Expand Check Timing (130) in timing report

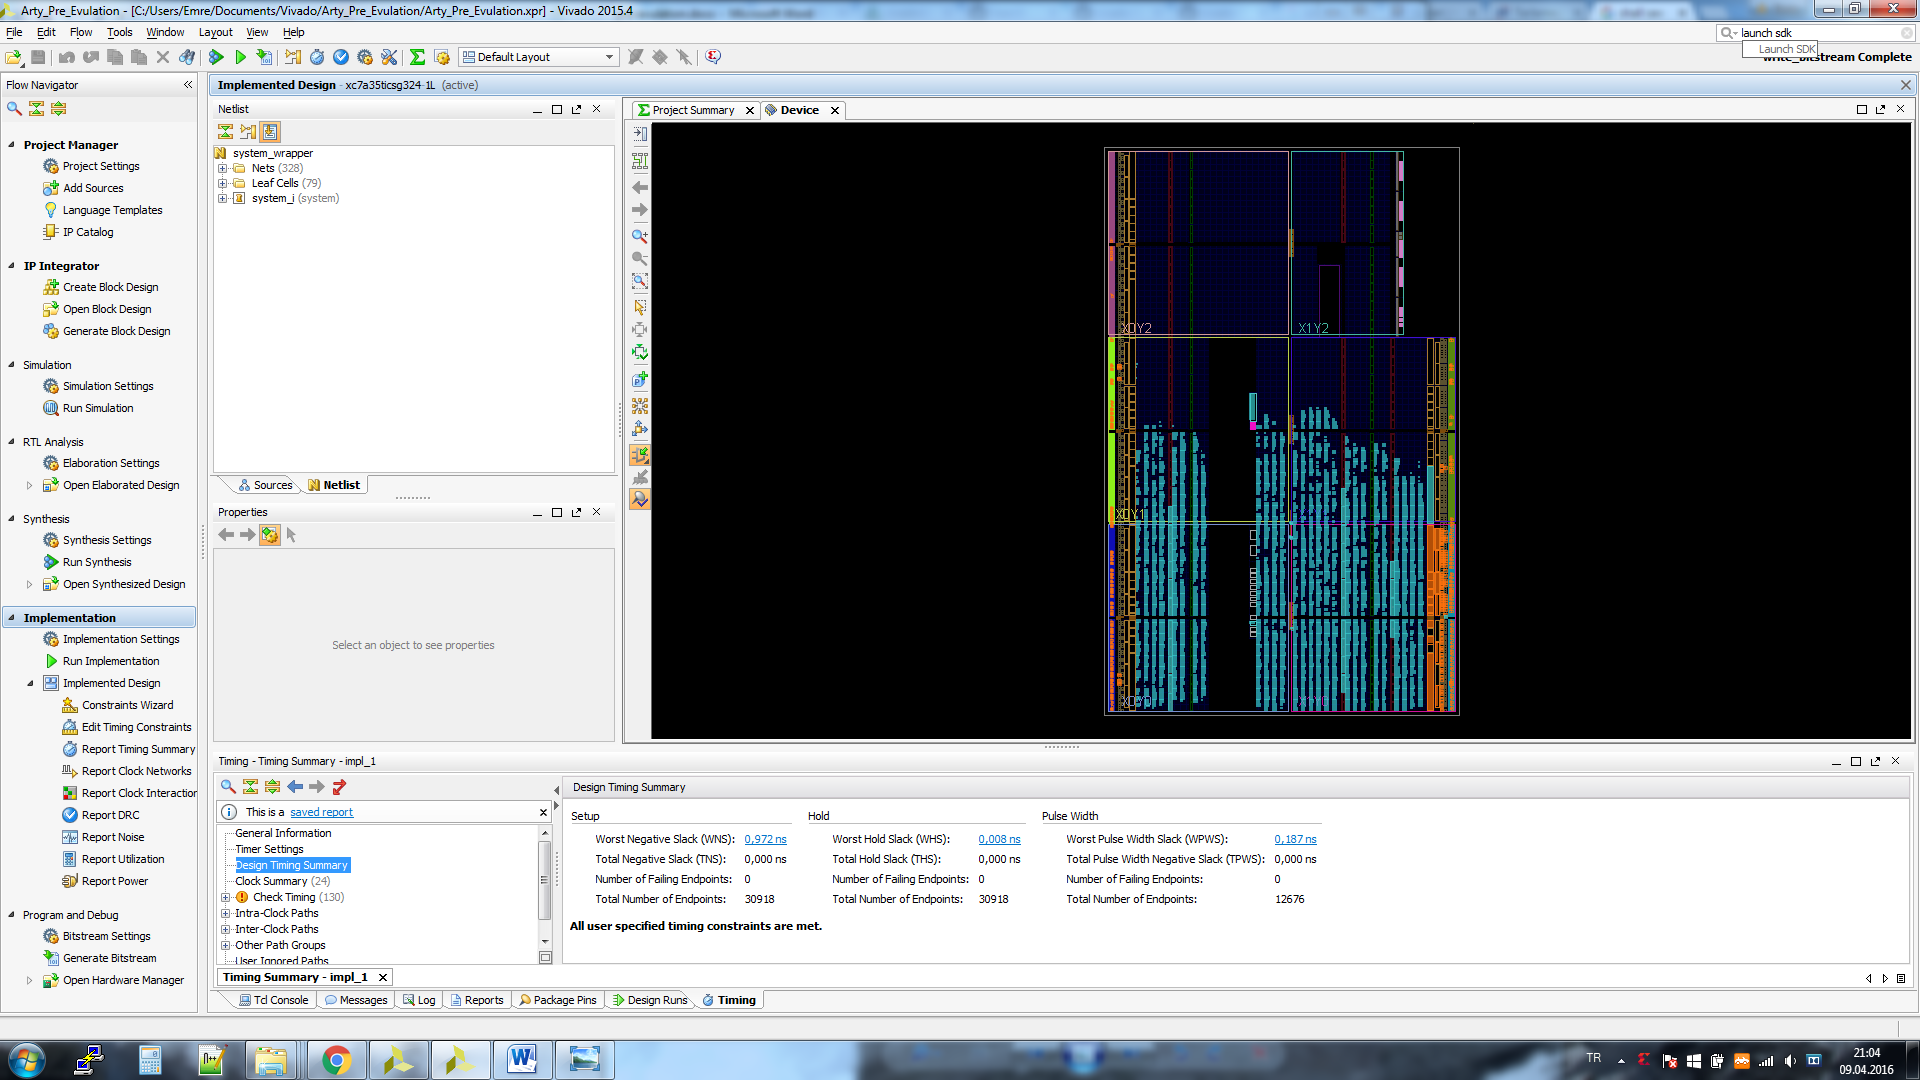(x=224, y=897)
